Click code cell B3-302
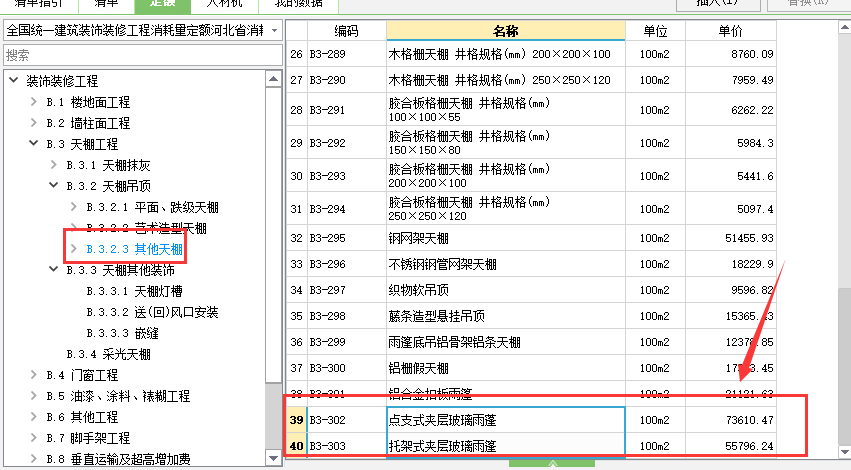The width and height of the screenshot is (851, 470). point(347,420)
